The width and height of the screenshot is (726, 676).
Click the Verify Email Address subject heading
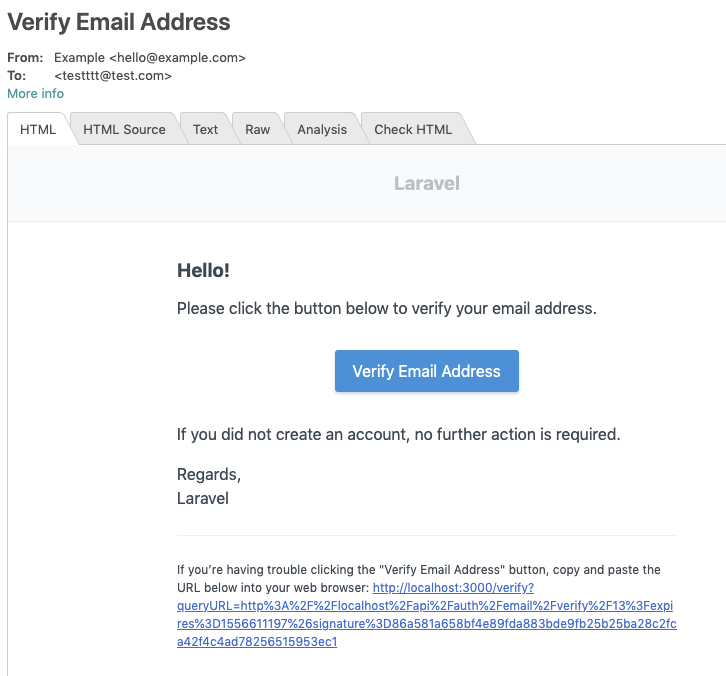click(119, 22)
